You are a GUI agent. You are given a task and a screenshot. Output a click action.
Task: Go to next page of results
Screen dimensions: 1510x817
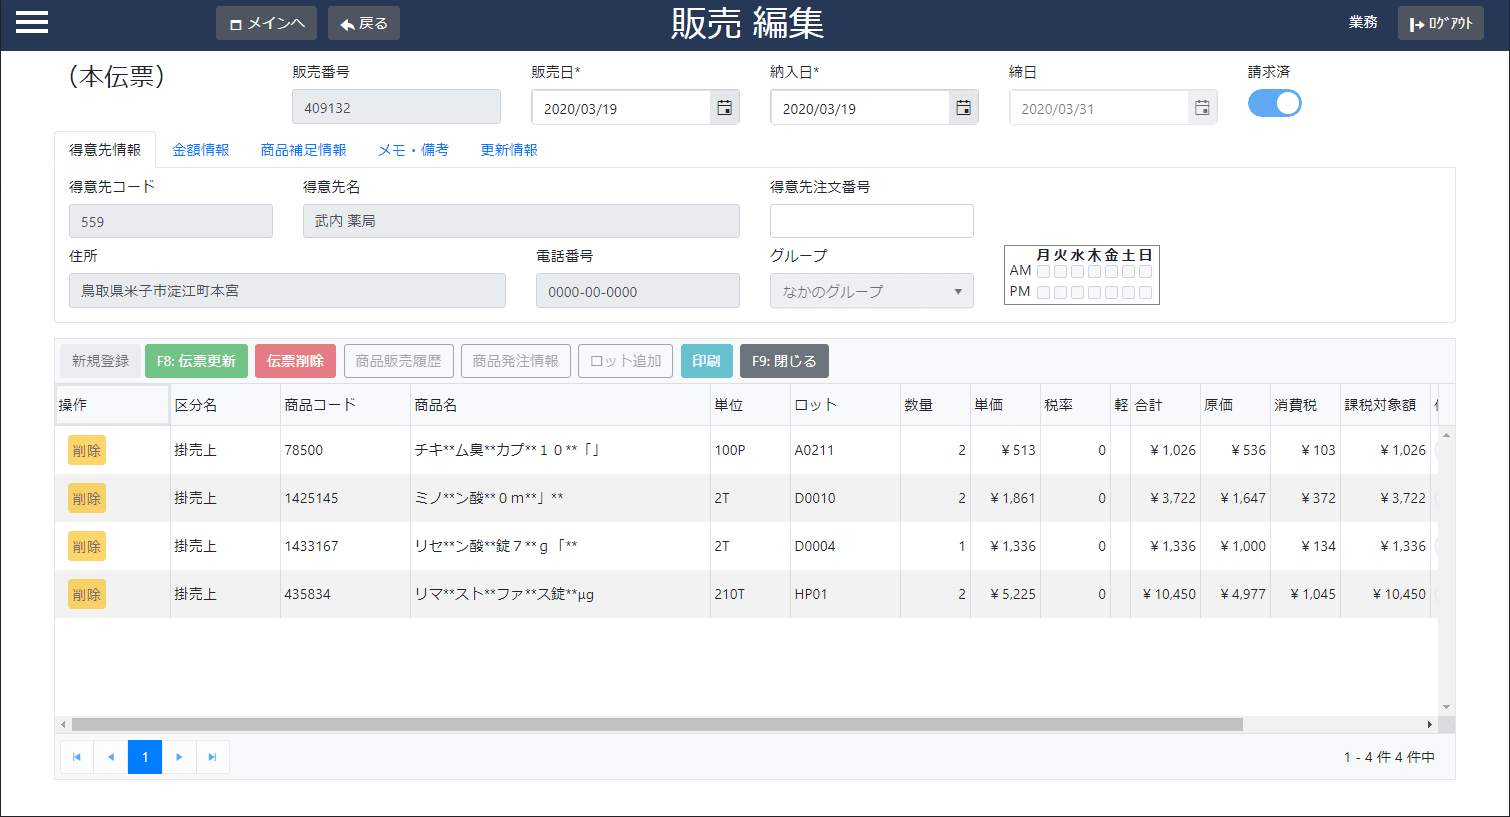[x=179, y=757]
